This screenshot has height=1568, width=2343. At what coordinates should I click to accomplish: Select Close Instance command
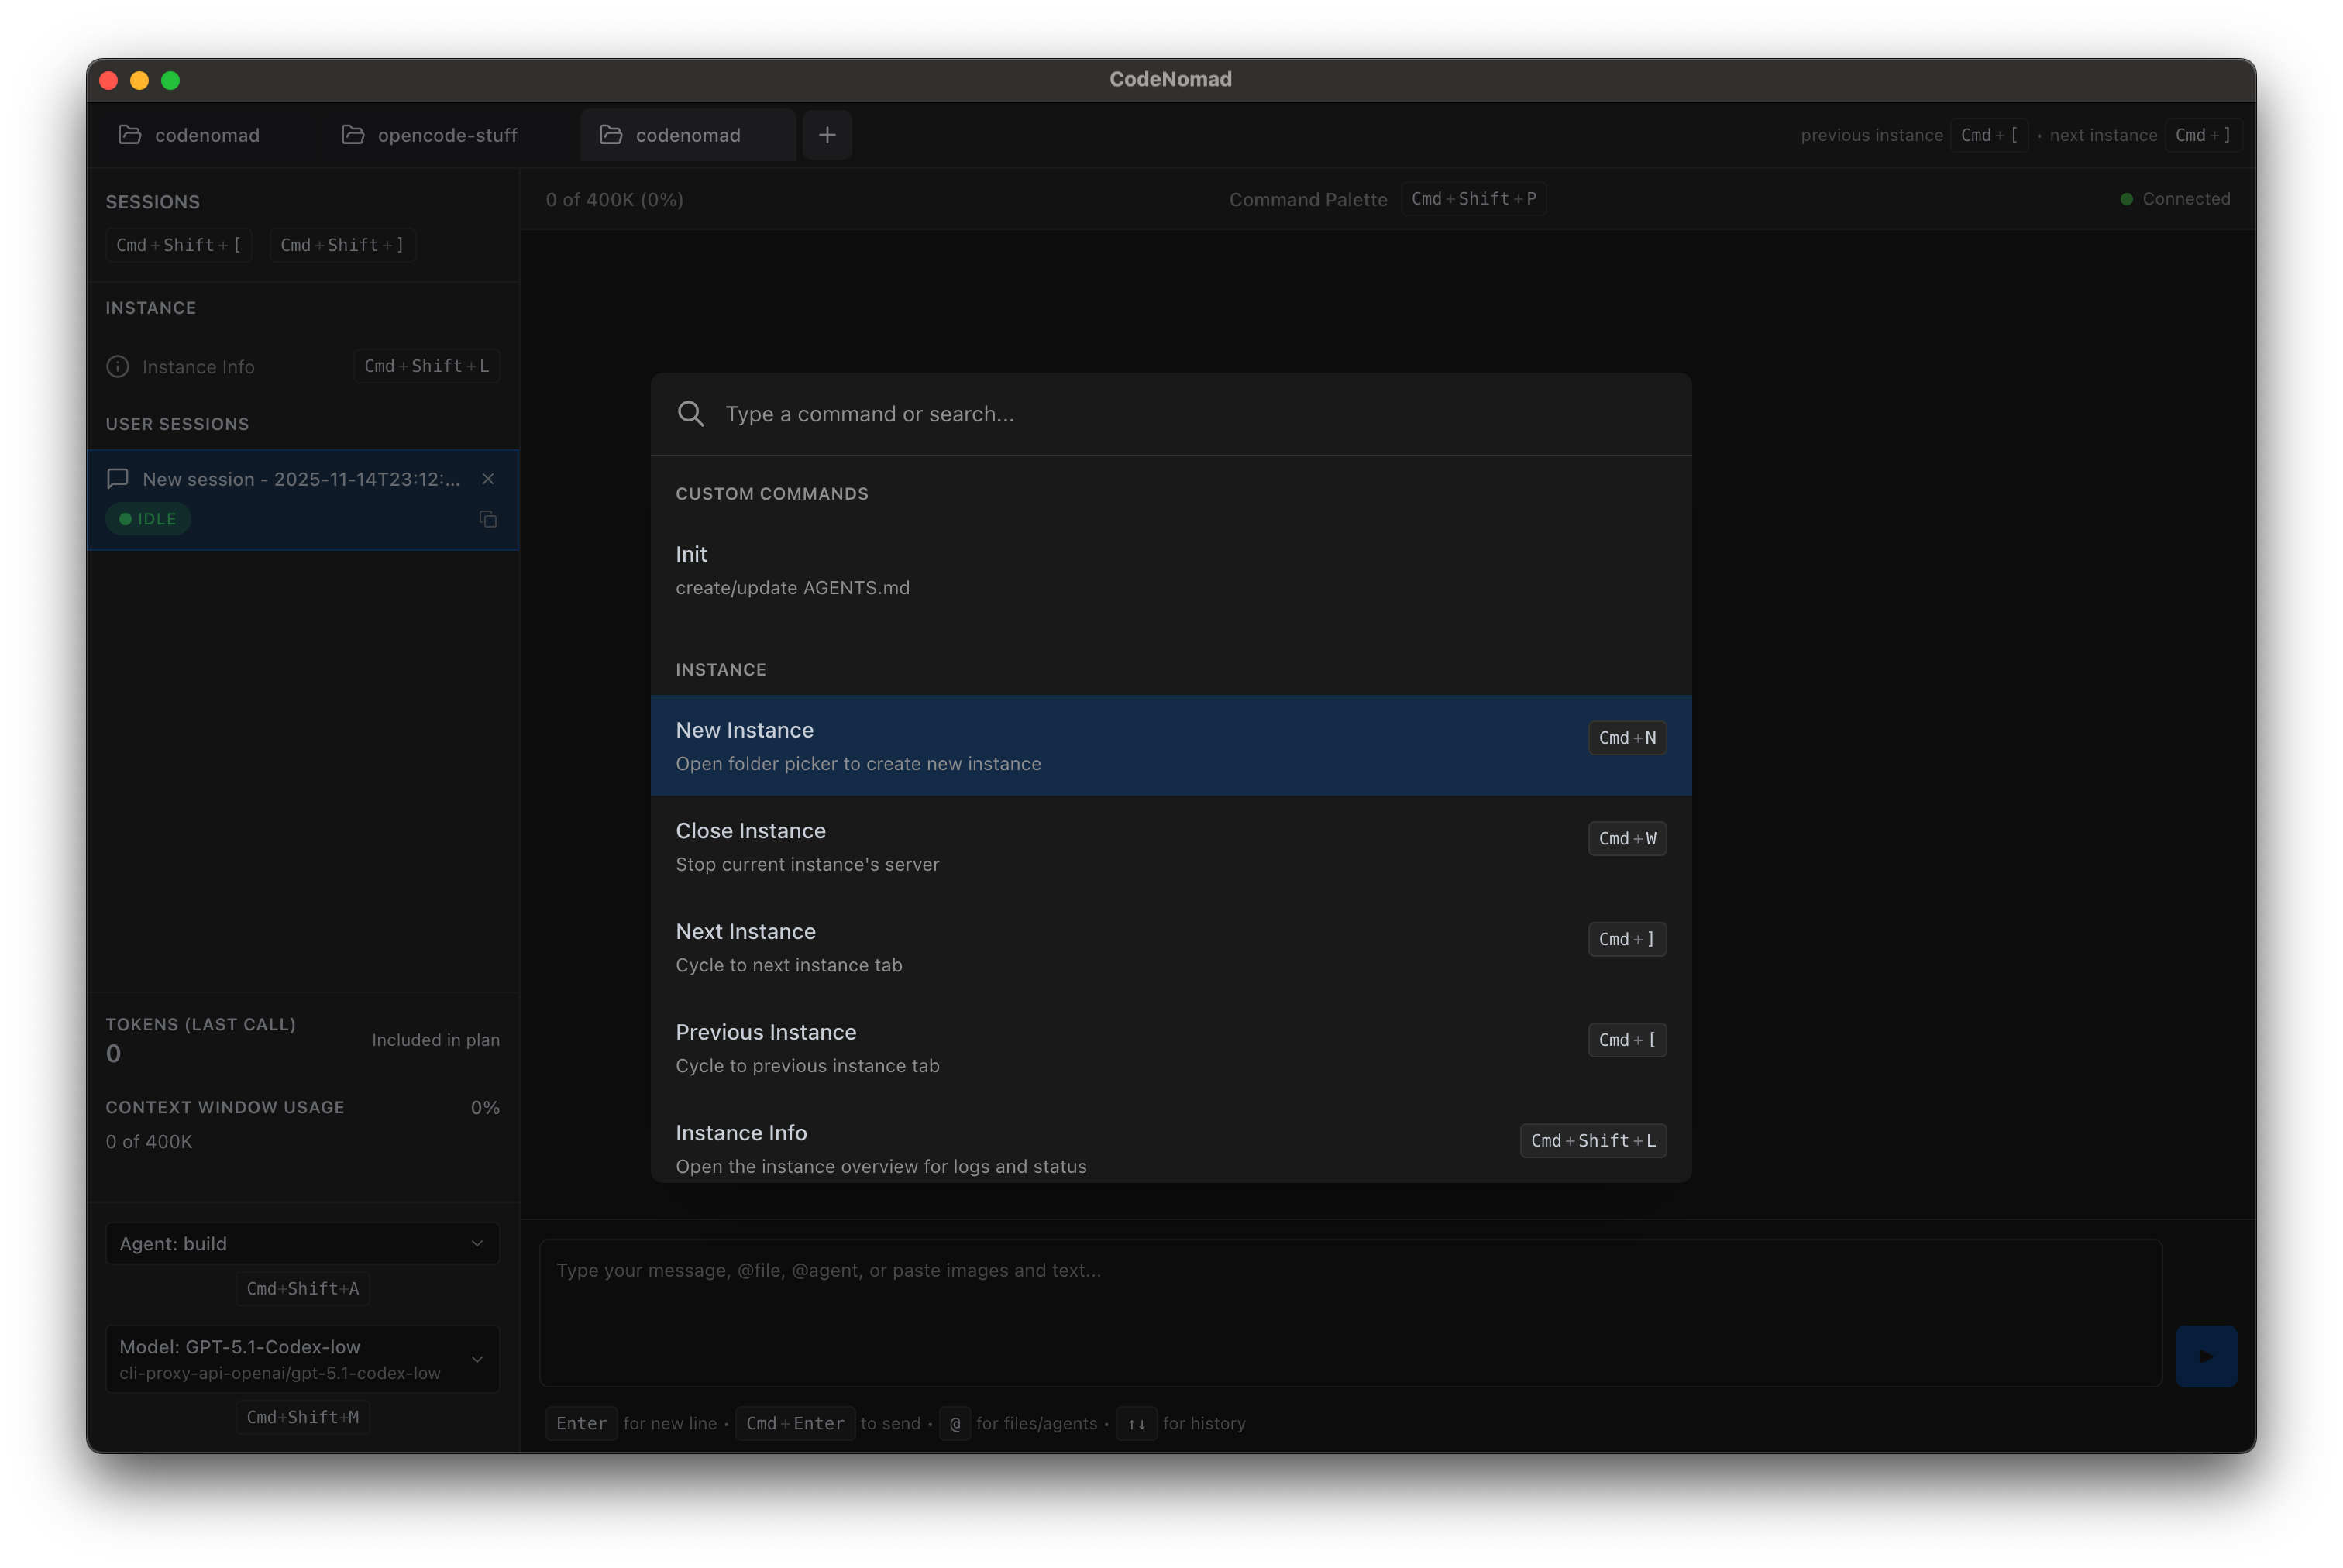point(1170,847)
